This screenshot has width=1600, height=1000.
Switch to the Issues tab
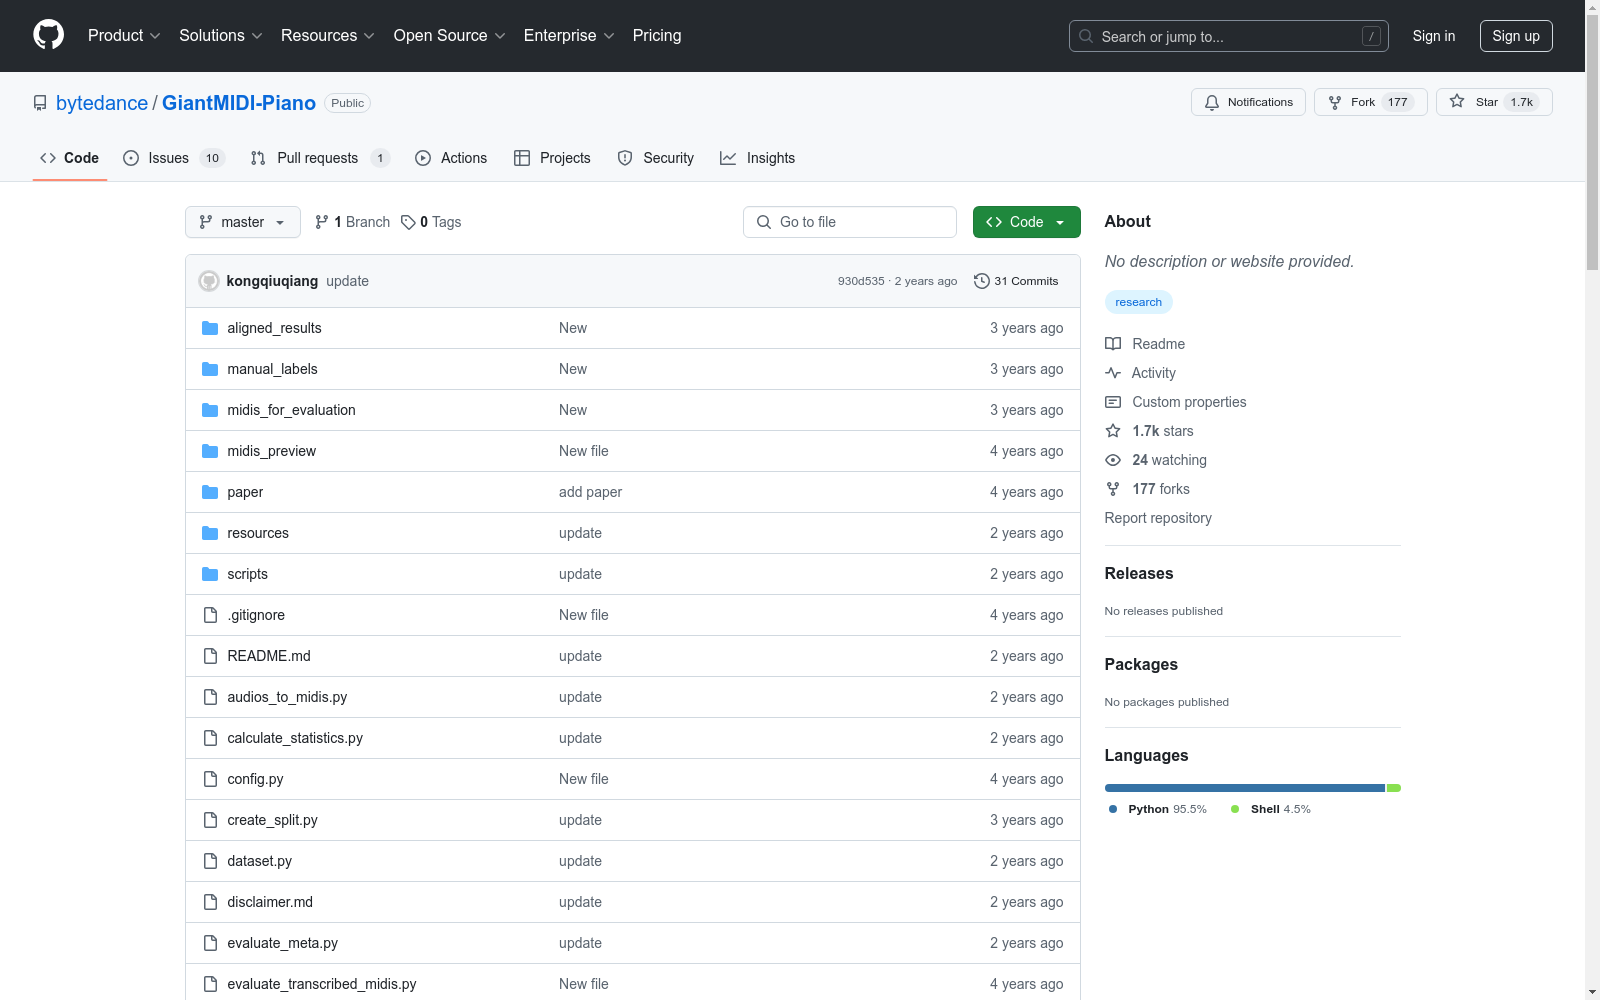(x=174, y=158)
